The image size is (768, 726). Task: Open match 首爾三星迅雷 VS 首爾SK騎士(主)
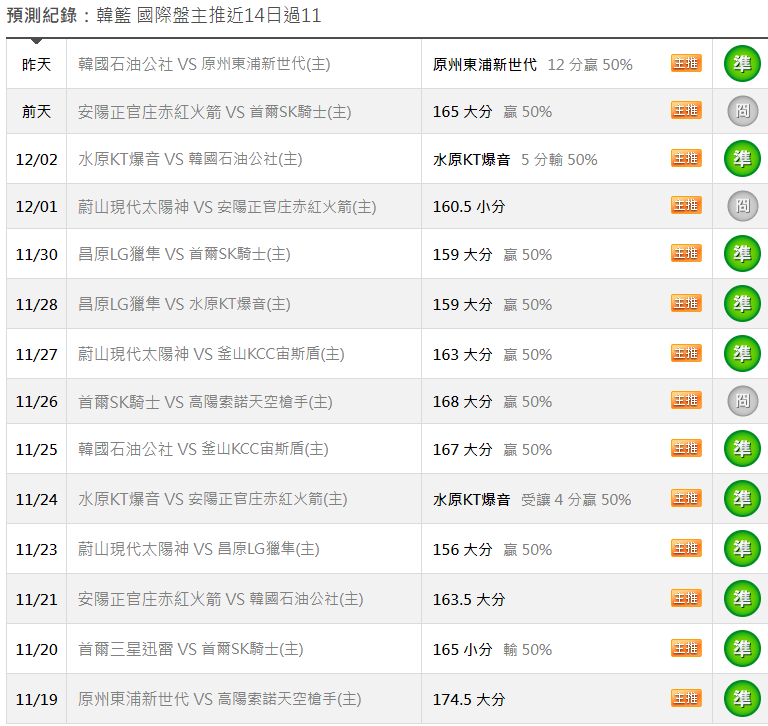(x=191, y=649)
